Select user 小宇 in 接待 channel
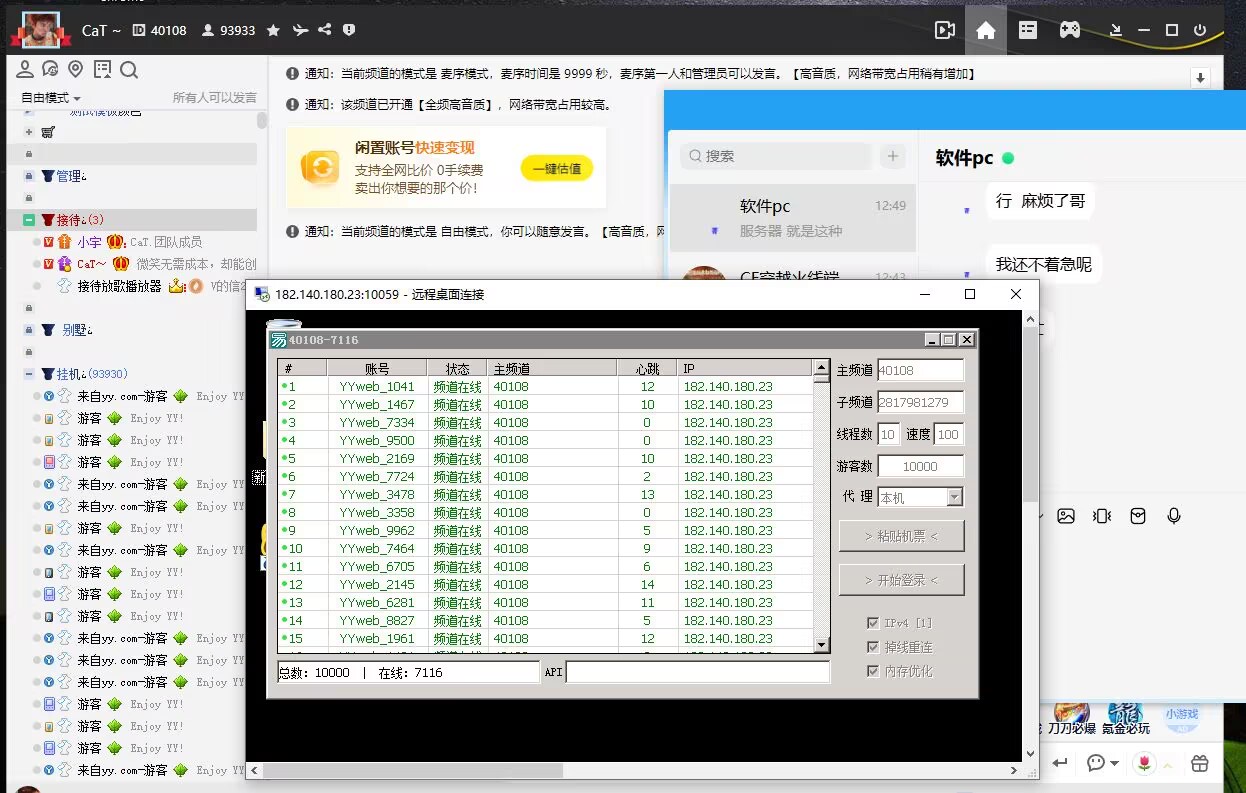Image resolution: width=1246 pixels, height=793 pixels. coord(89,242)
